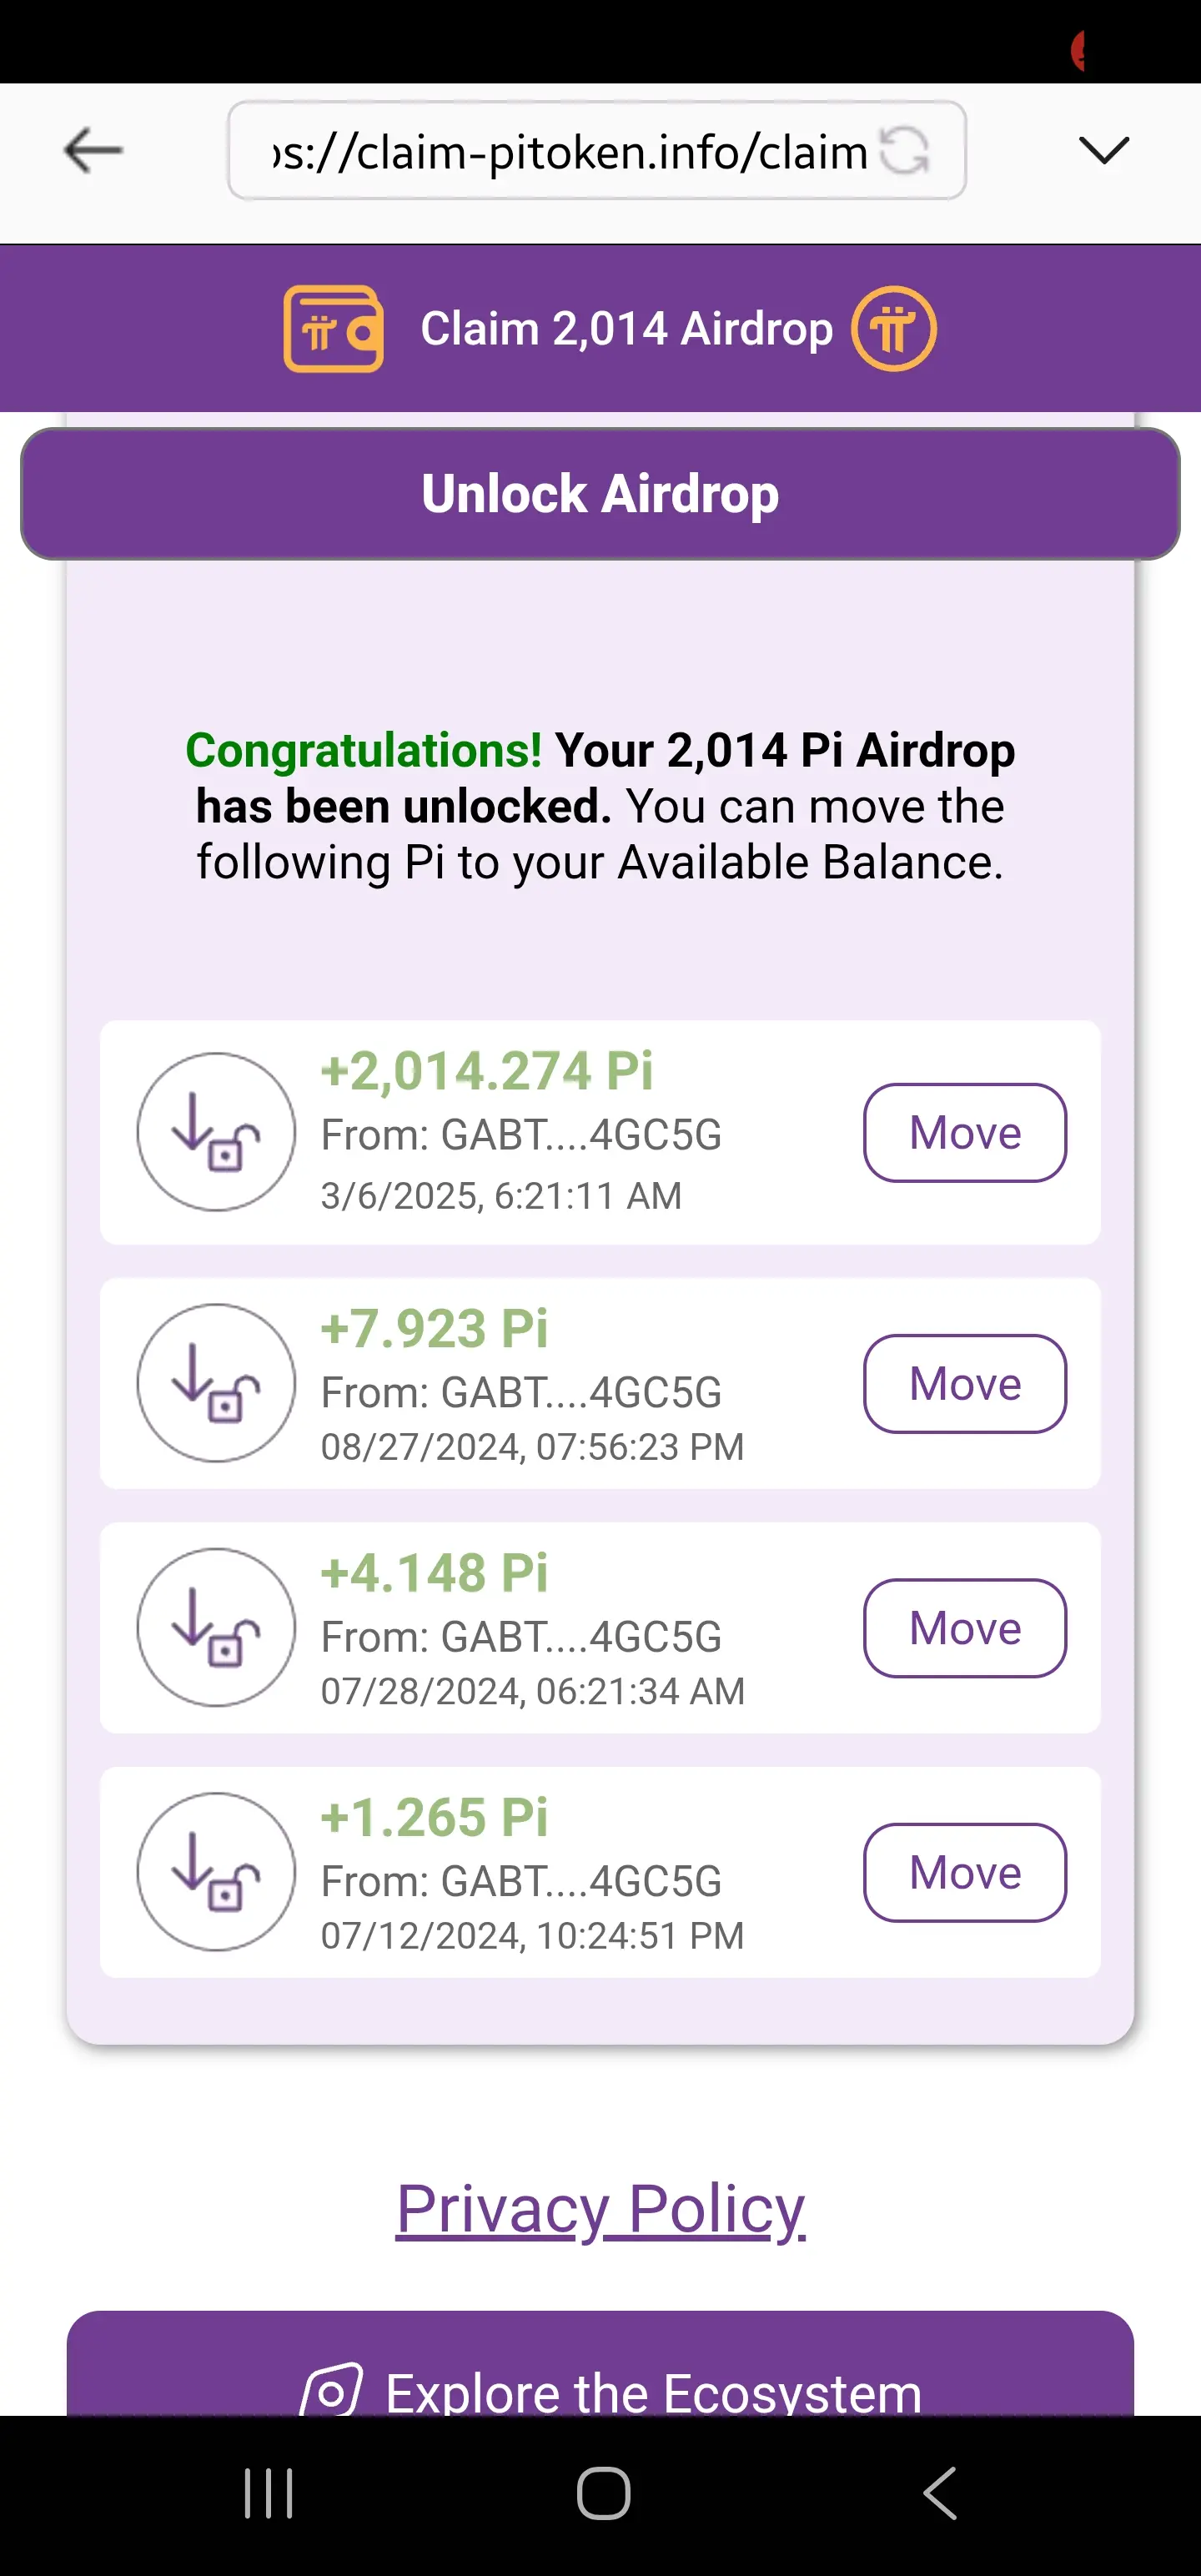The height and width of the screenshot is (2576, 1201).
Task: Tap the unlock icon beside +4.148 Pi
Action: tap(216, 1628)
